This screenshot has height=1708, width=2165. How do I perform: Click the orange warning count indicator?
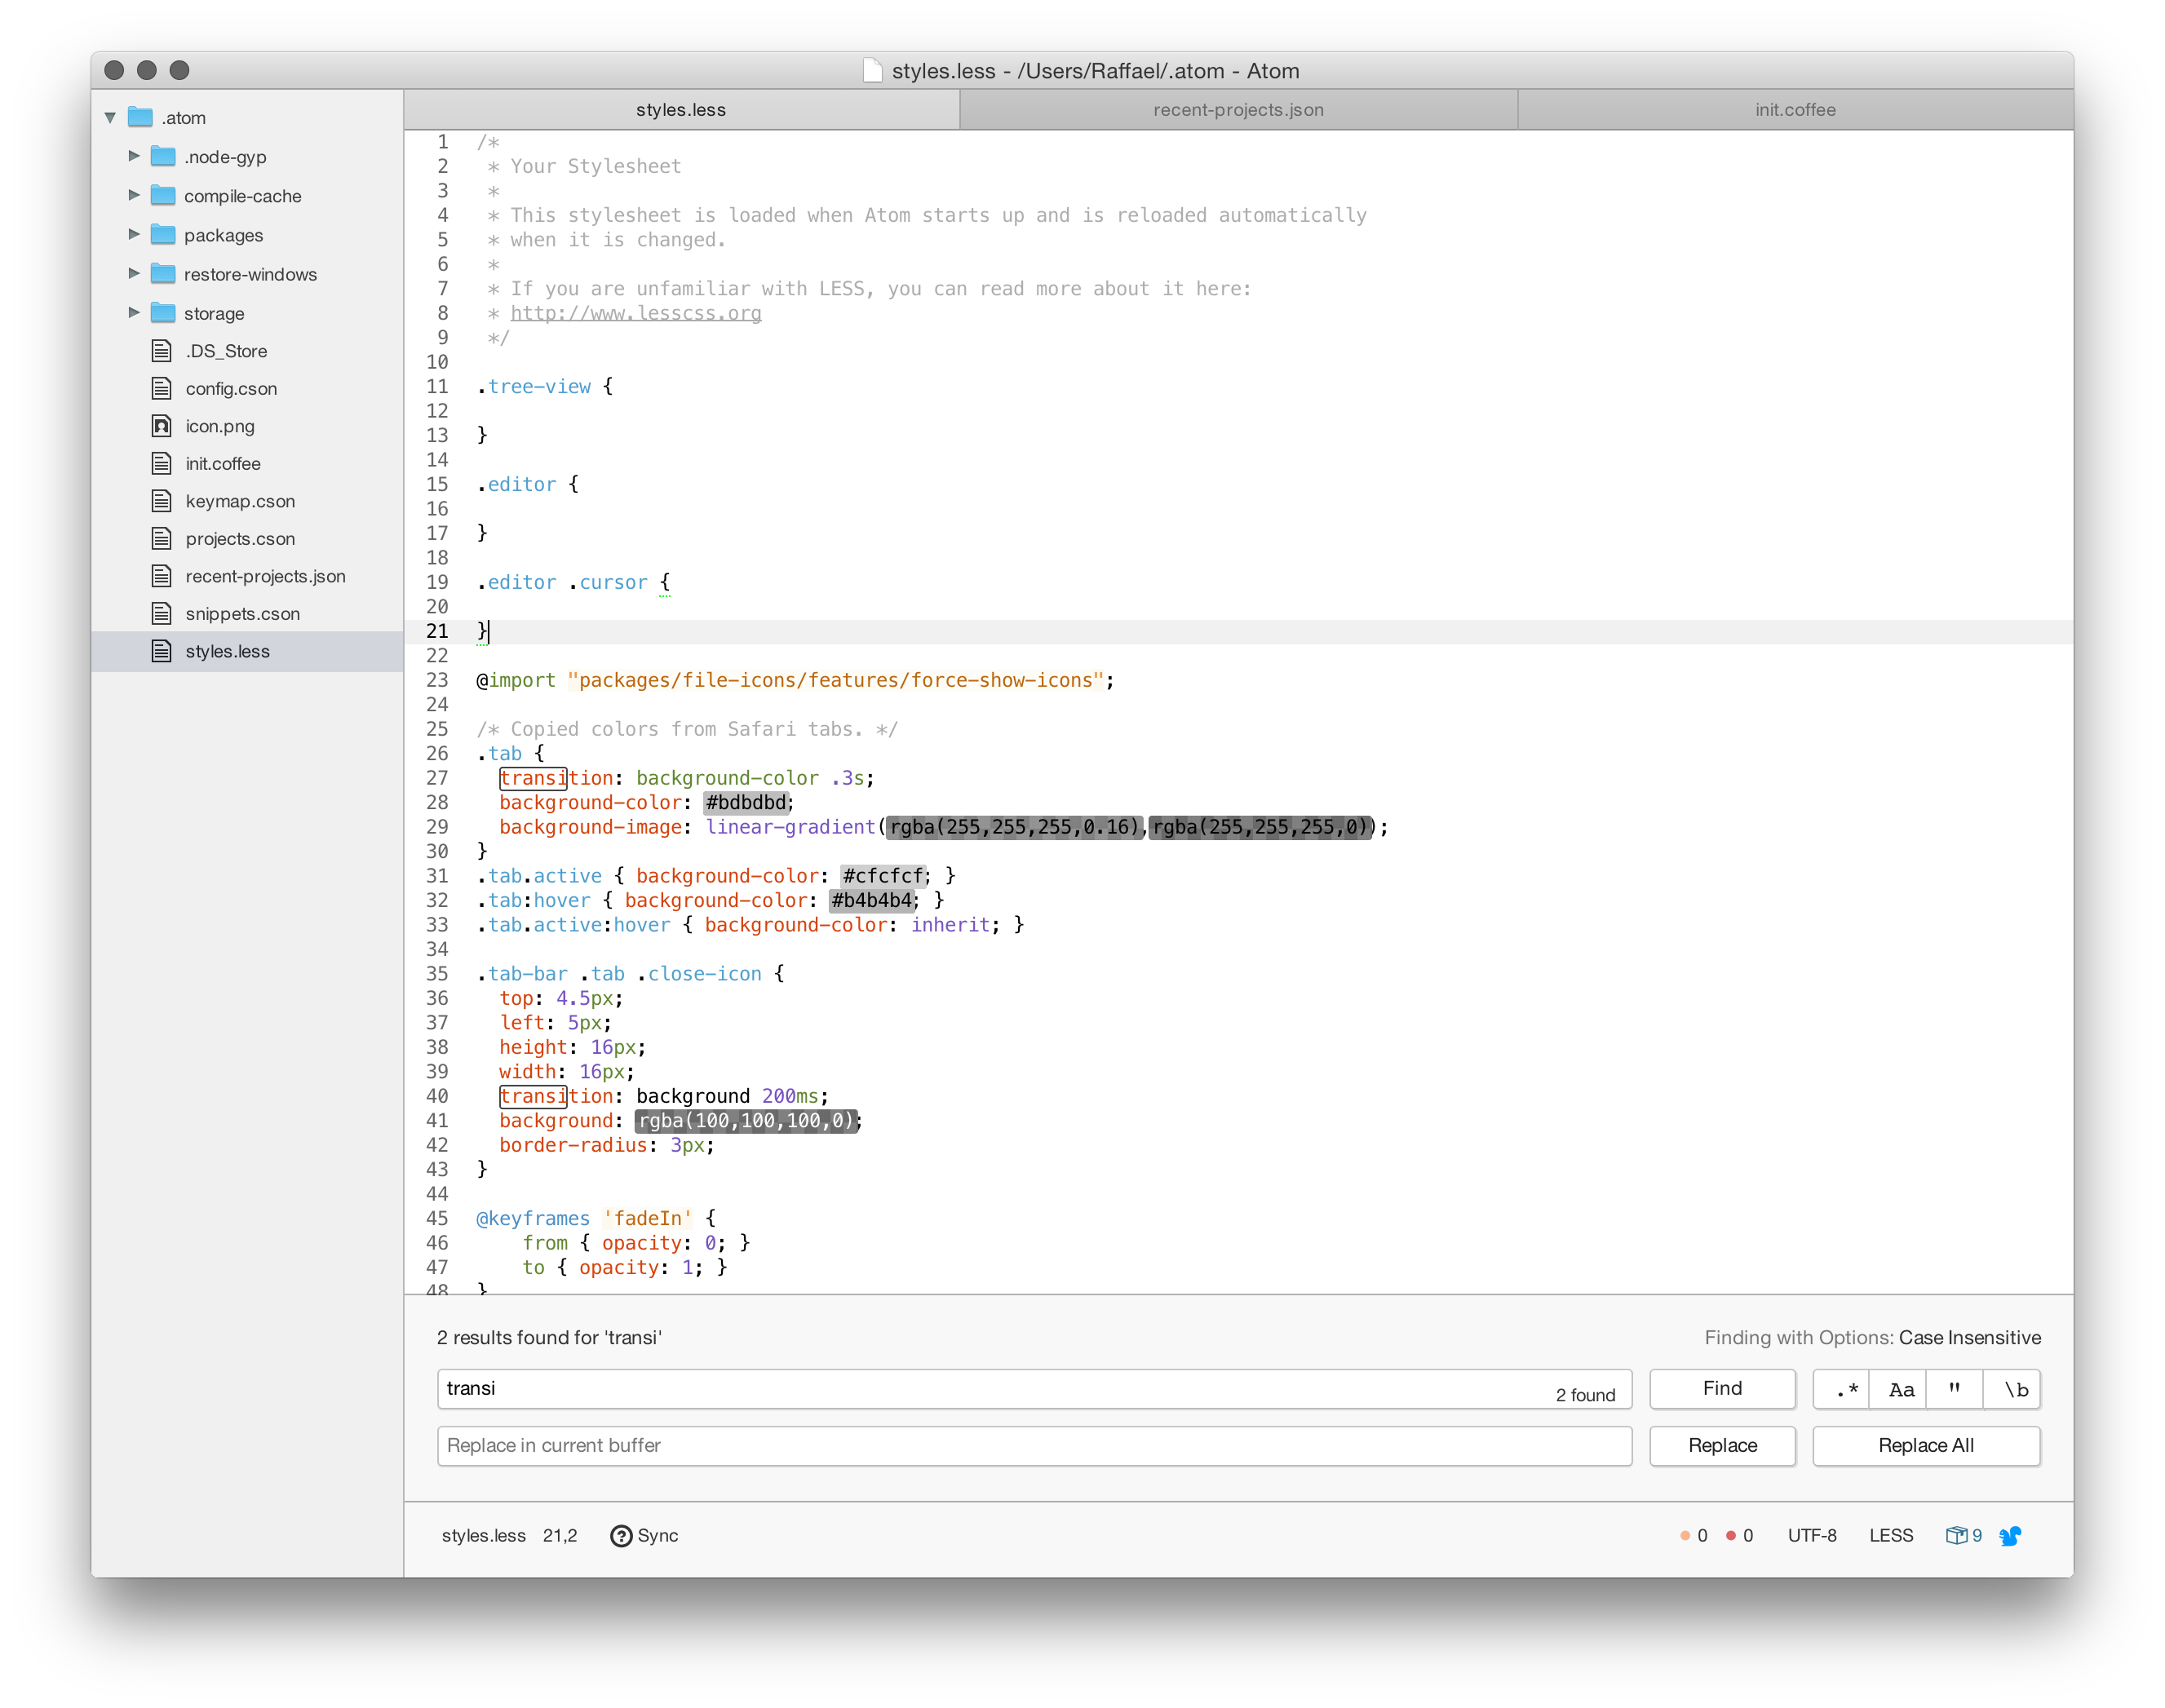pyautogui.click(x=1694, y=1536)
